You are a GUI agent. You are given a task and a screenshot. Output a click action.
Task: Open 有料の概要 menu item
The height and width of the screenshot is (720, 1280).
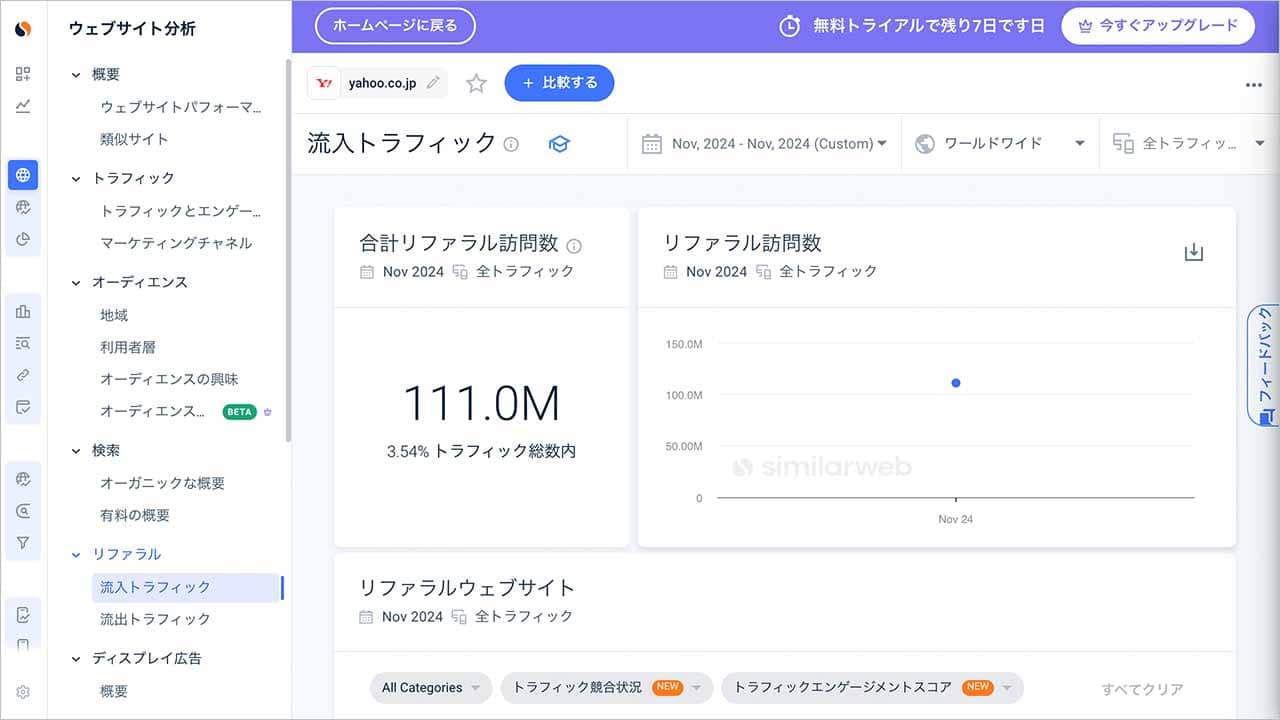[135, 515]
